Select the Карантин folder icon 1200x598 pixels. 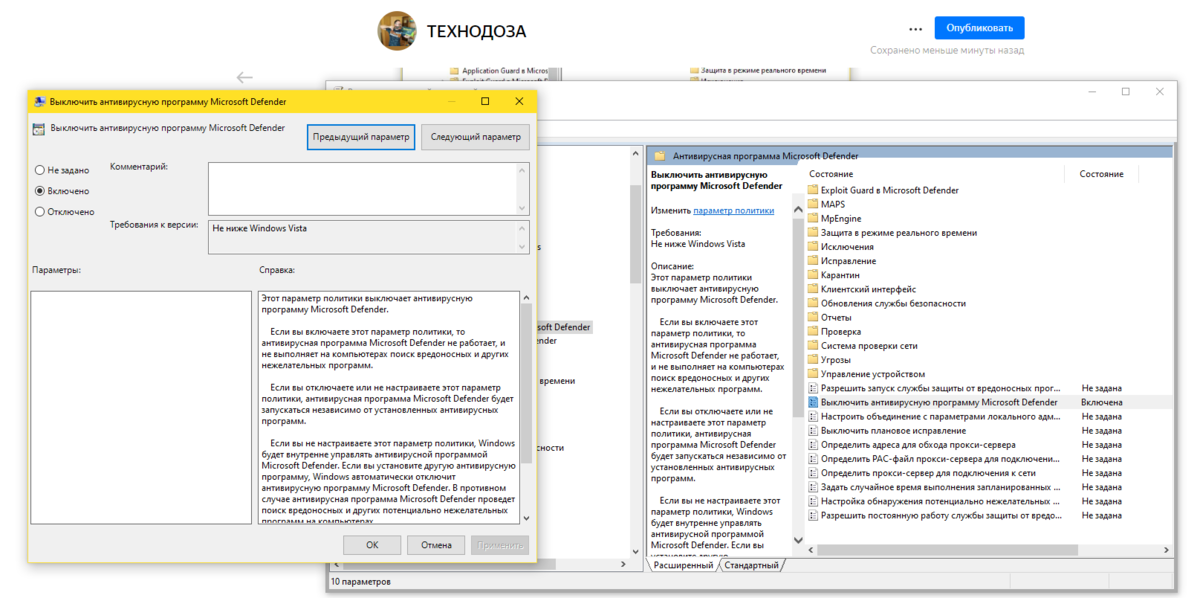[813, 275]
